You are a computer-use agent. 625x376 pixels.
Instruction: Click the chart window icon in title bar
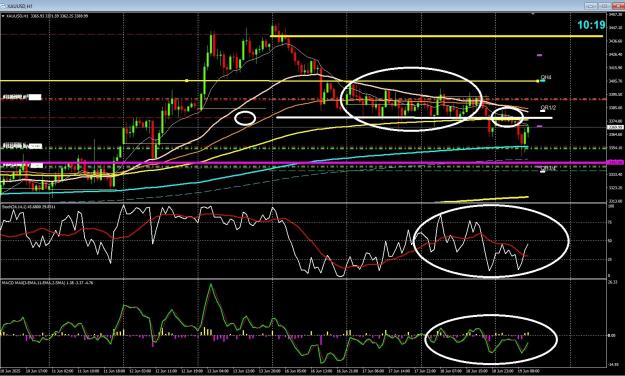(x=3, y=6)
